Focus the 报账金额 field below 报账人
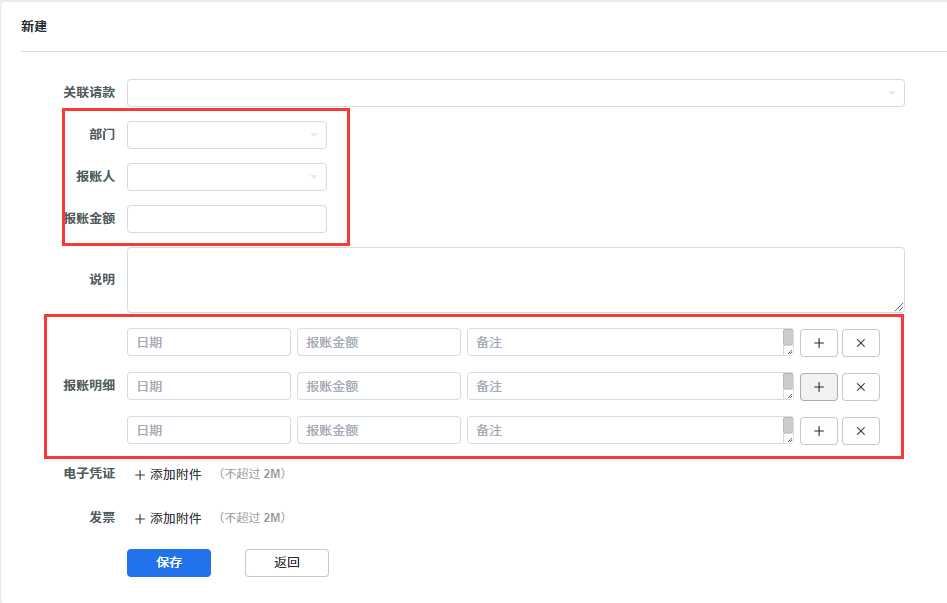Viewport: 947px width, 603px height. pos(226,219)
